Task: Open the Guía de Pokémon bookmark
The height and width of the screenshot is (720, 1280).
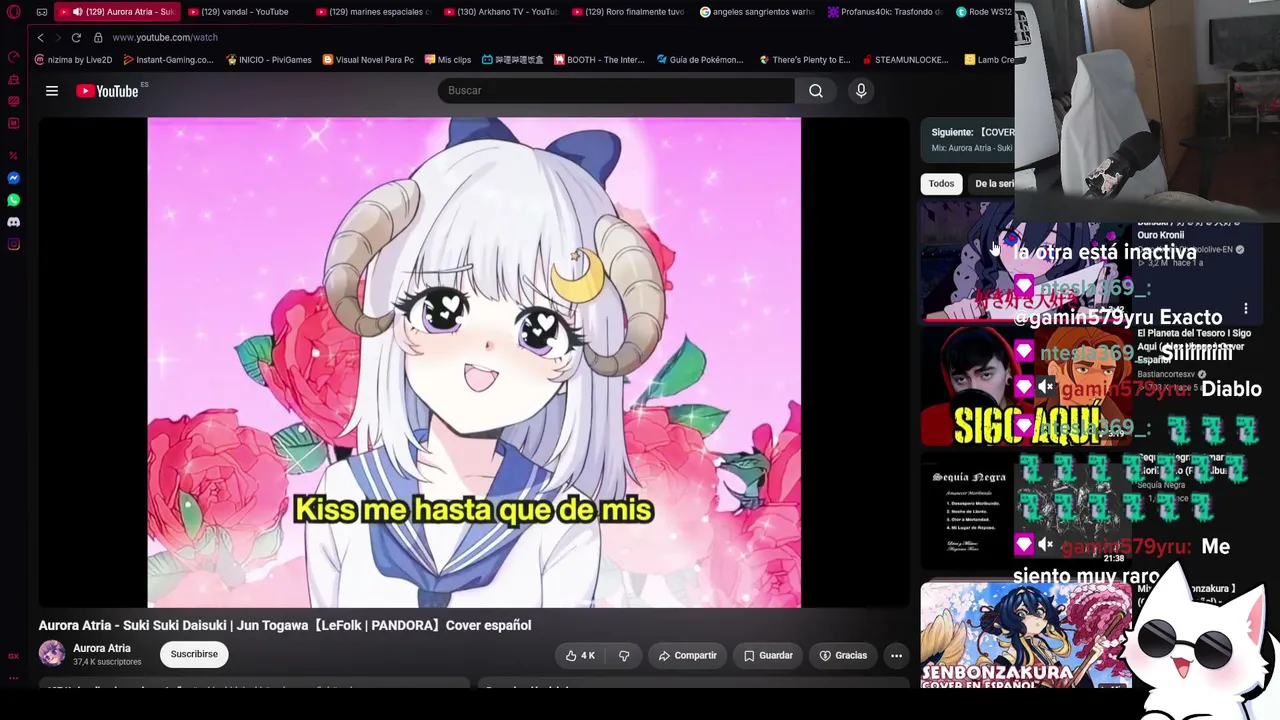Action: coord(700,60)
